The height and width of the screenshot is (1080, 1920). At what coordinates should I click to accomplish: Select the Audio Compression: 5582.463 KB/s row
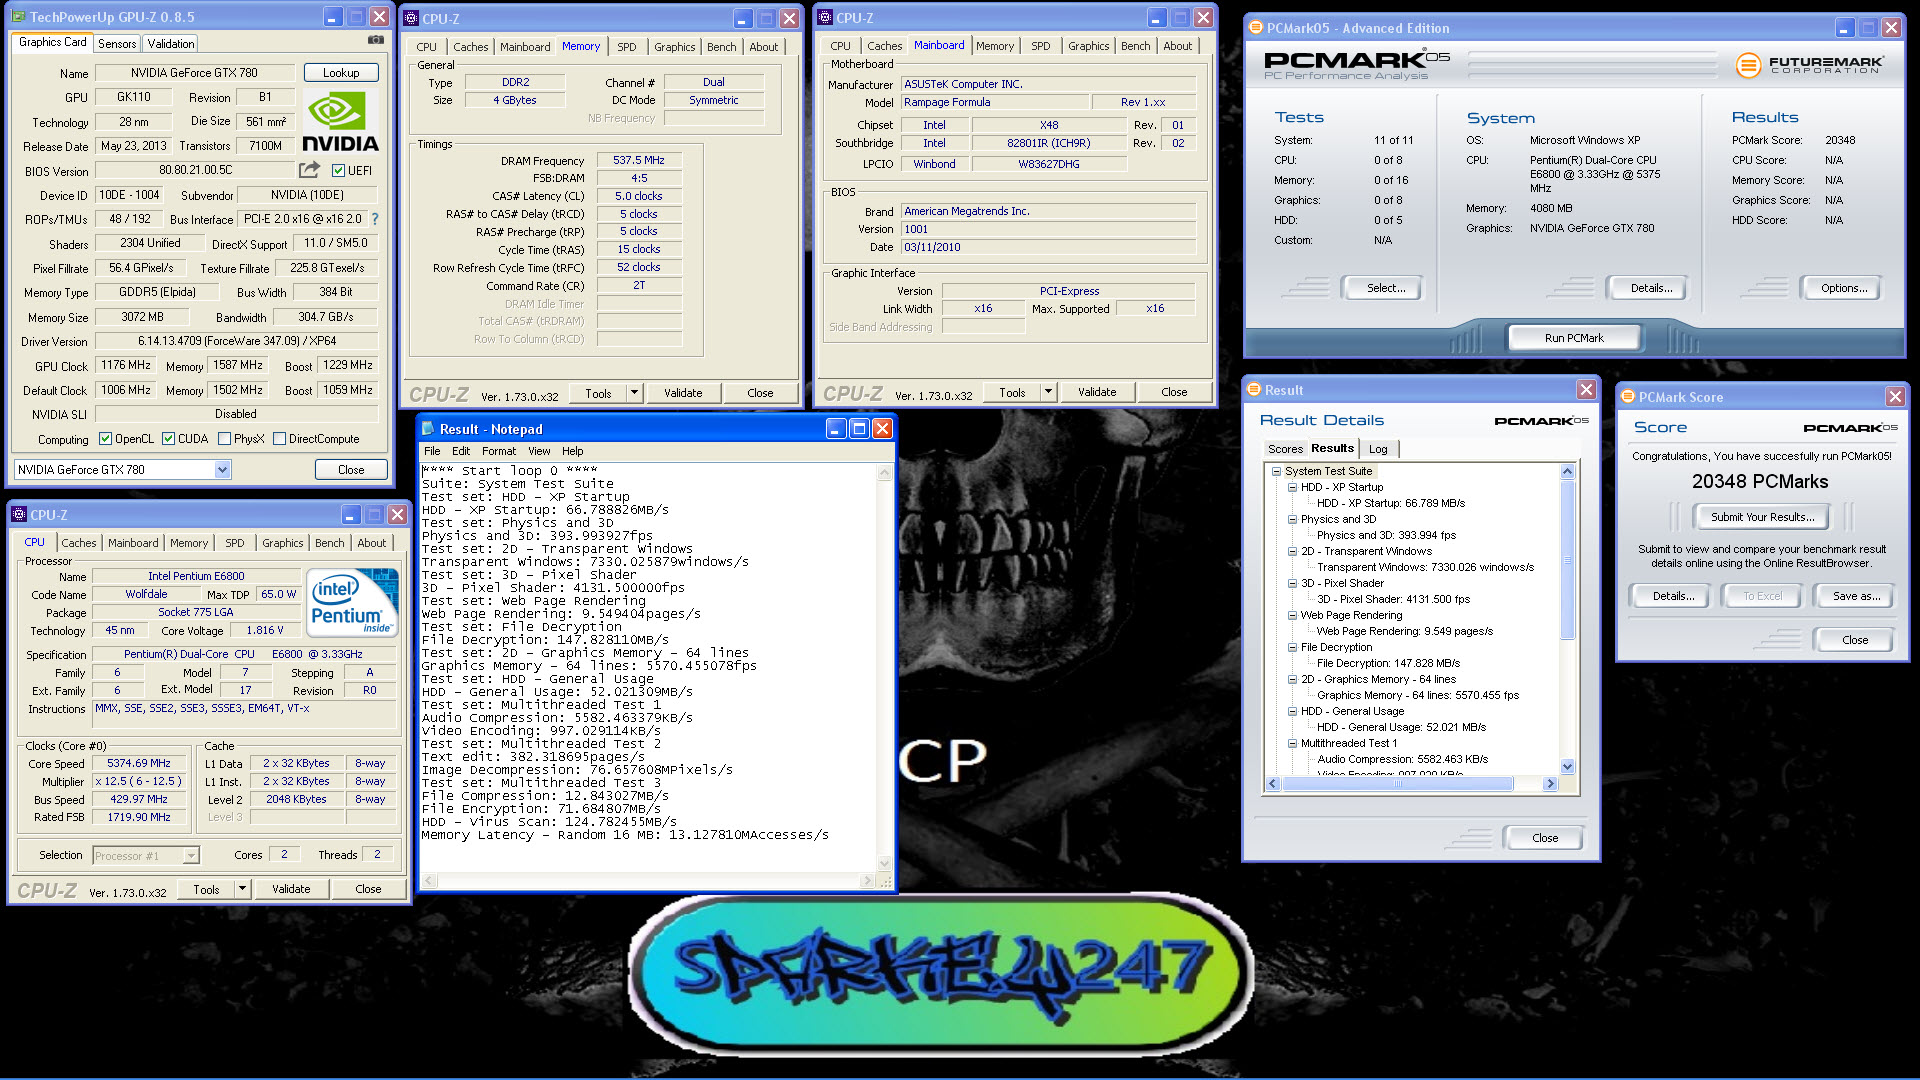click(x=1402, y=759)
